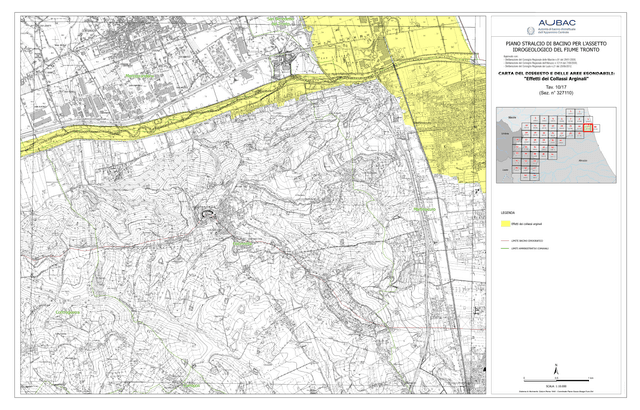
Task: Click the red limite bacino legend line
Action: point(505,241)
